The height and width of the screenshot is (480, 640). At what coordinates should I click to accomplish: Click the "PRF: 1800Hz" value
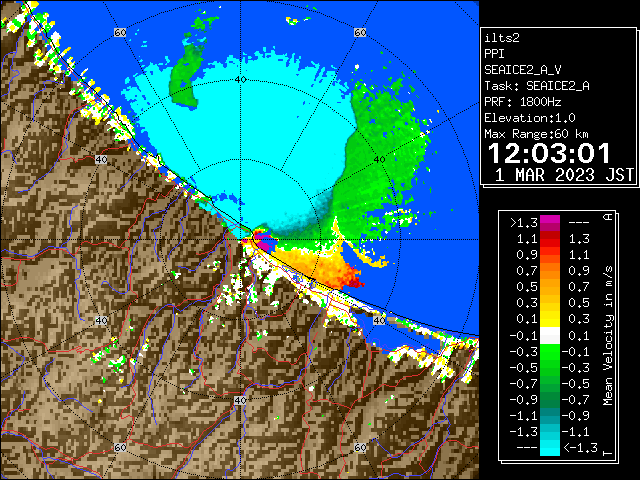point(523,102)
